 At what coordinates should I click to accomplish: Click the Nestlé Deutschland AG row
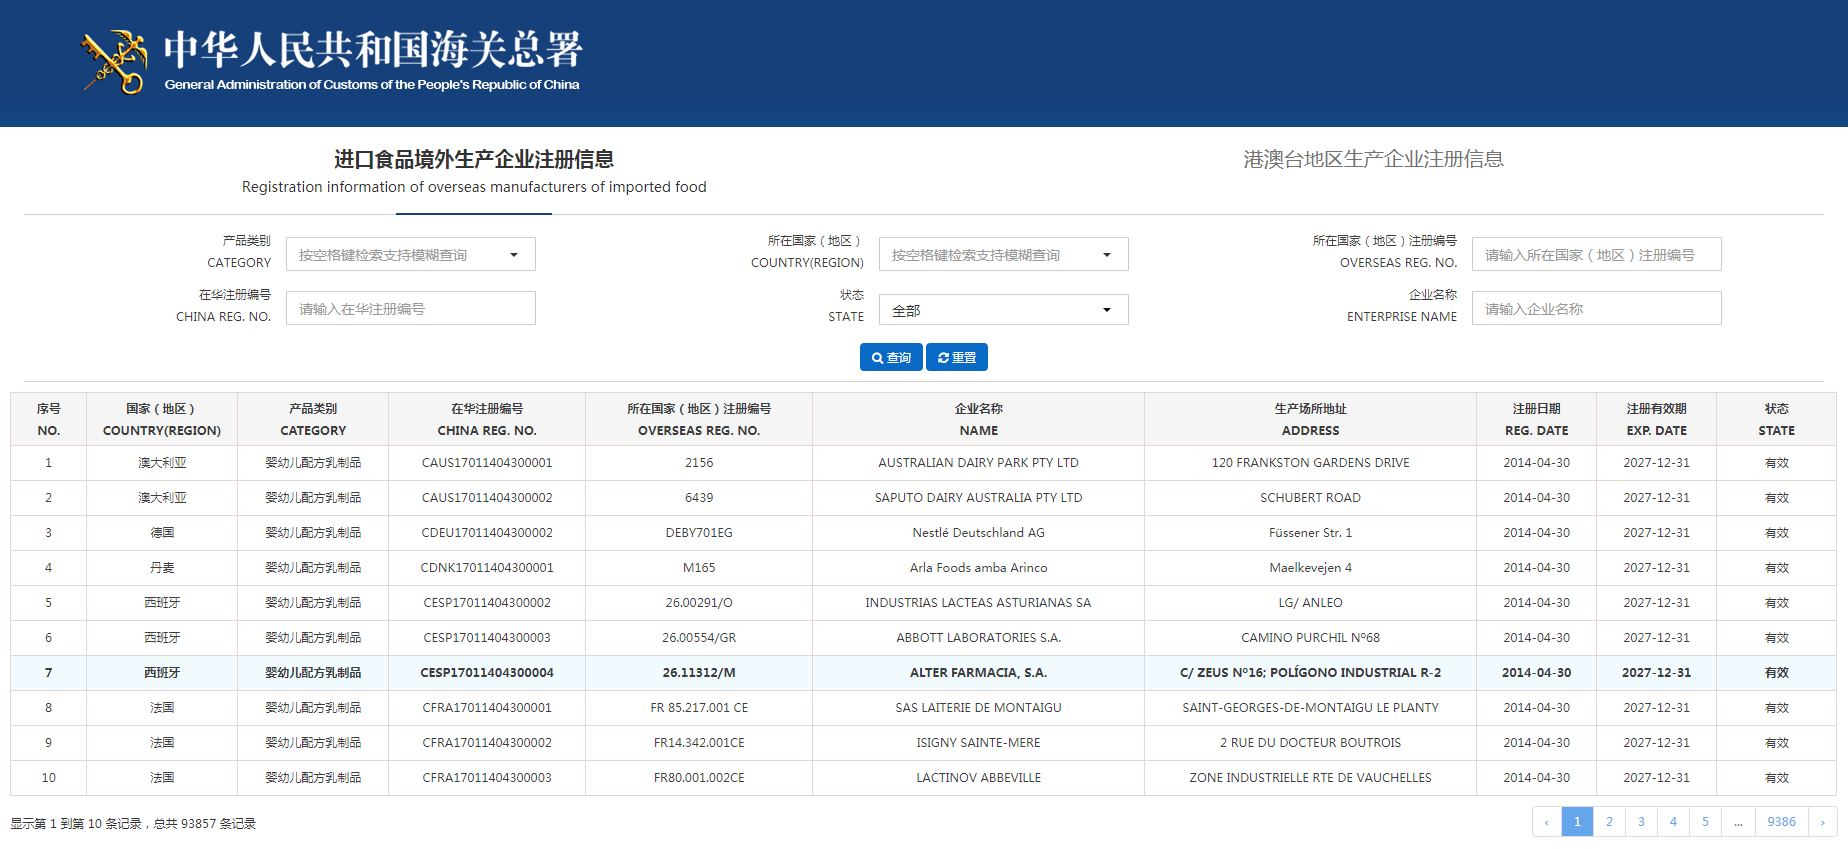pyautogui.click(x=978, y=533)
